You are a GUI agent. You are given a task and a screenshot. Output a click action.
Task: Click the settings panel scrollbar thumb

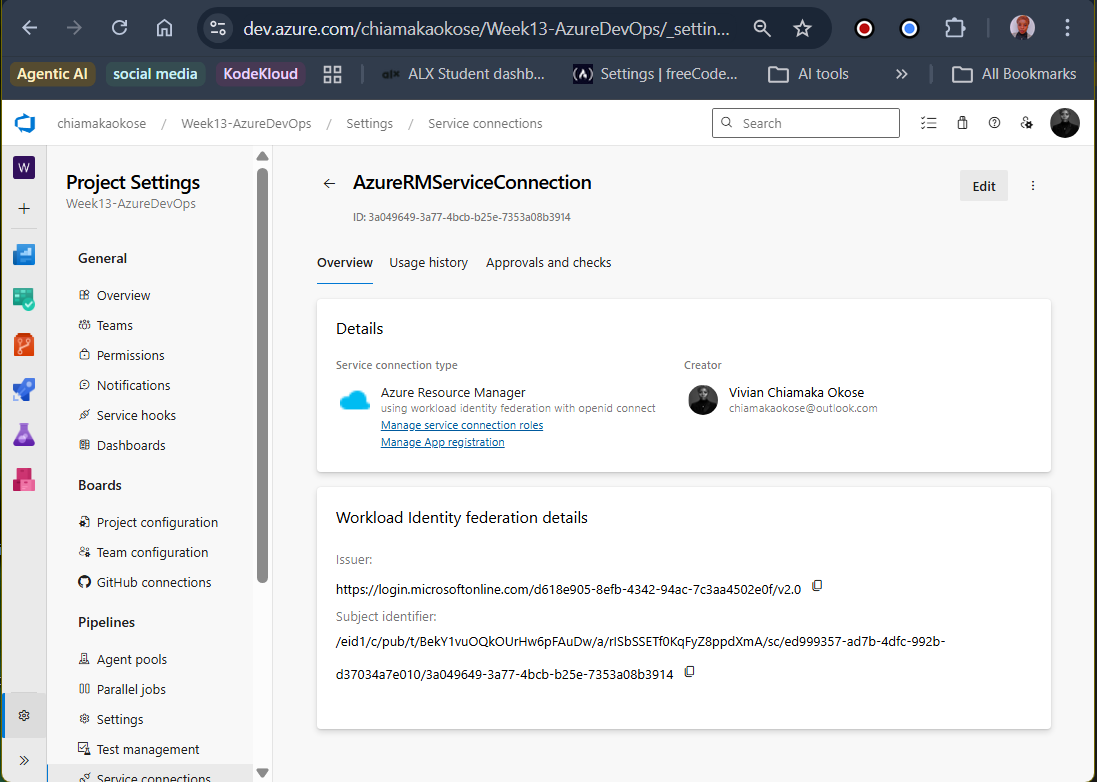(x=262, y=375)
